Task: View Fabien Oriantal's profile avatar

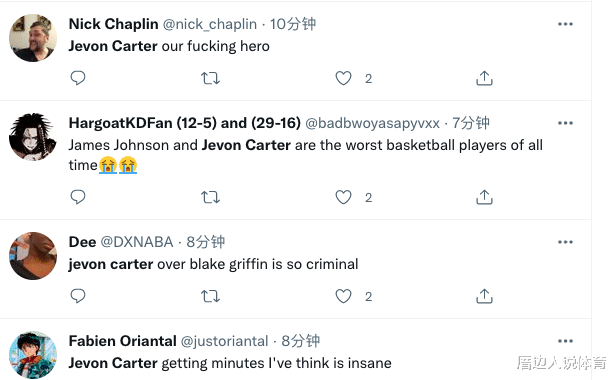Action: [x=33, y=355]
